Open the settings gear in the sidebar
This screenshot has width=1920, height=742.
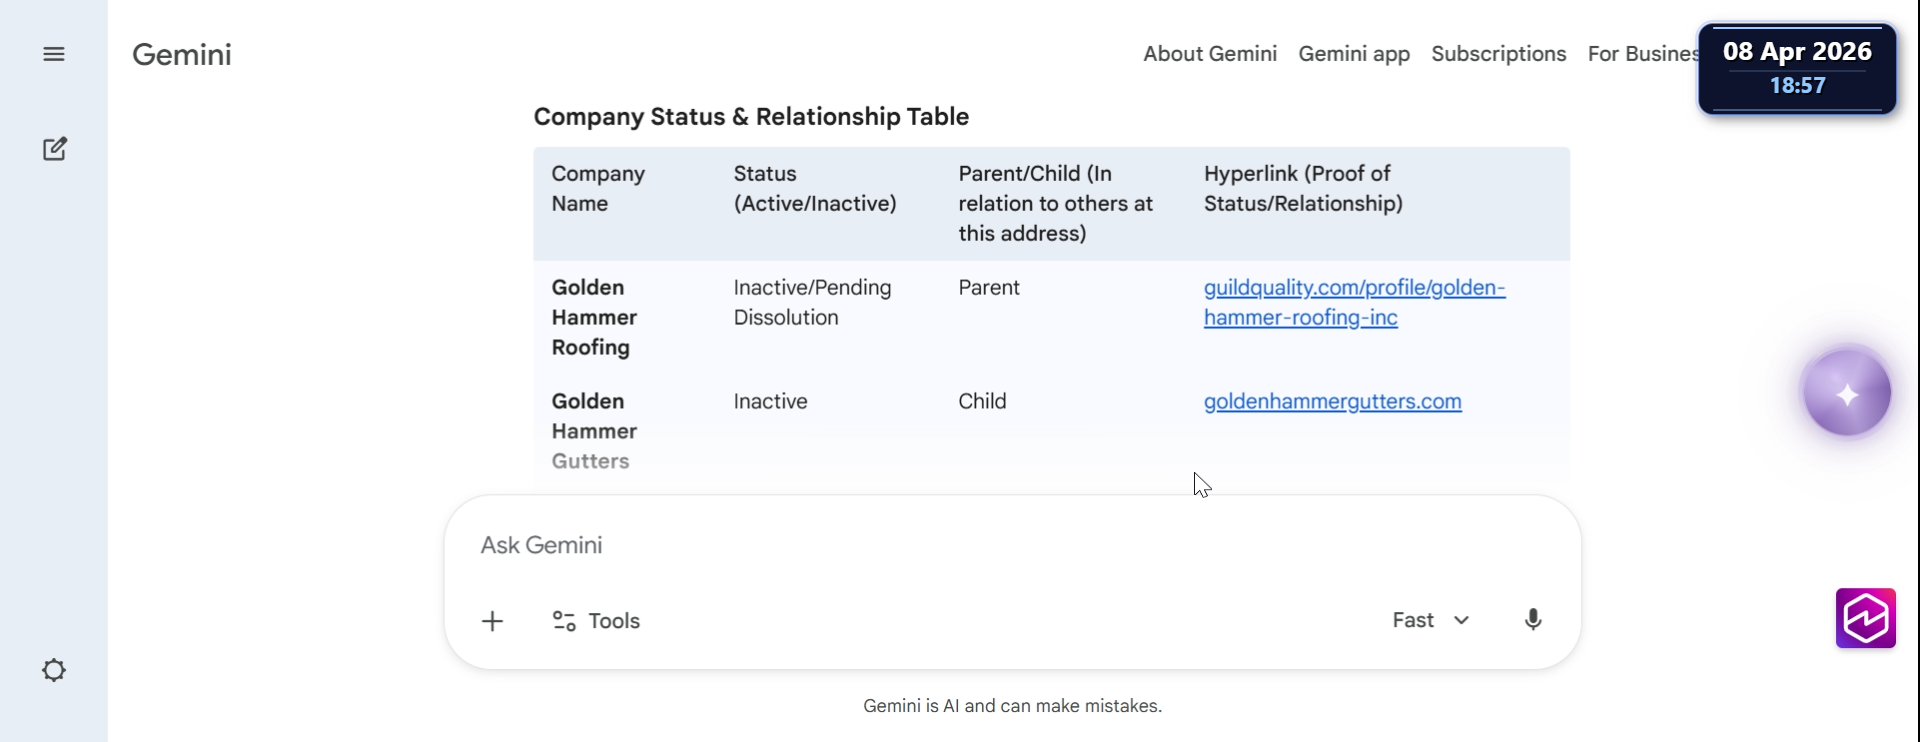(54, 670)
